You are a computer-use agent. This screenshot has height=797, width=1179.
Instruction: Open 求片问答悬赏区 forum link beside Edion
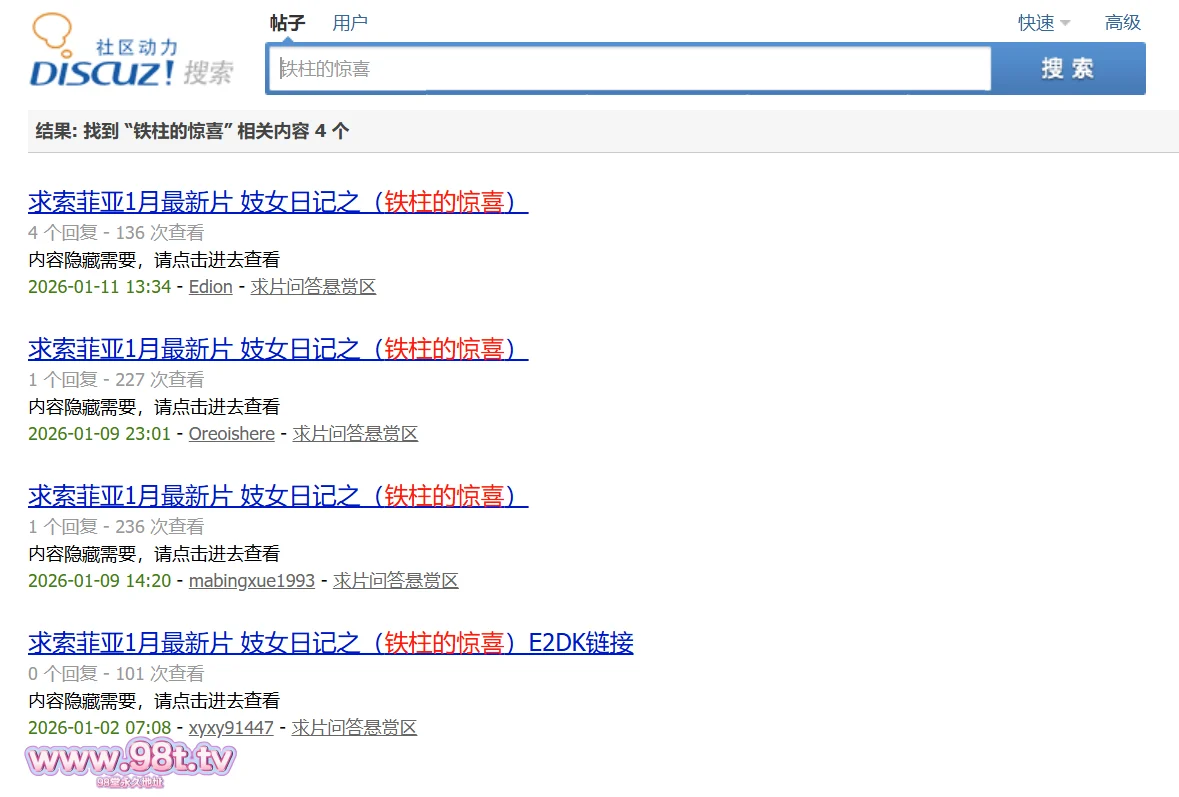click(x=313, y=287)
